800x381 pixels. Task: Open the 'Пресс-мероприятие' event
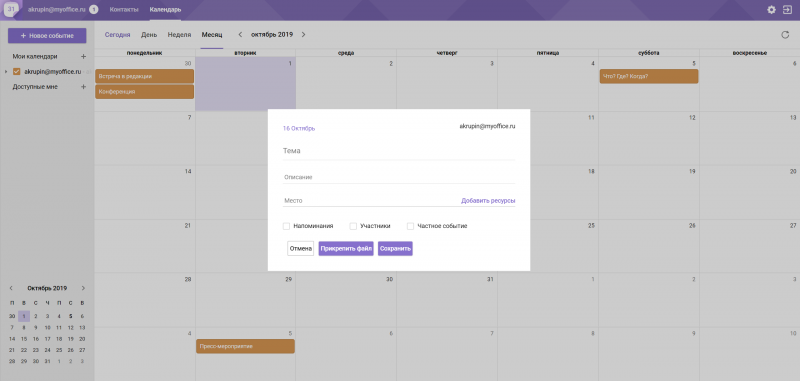tap(245, 346)
